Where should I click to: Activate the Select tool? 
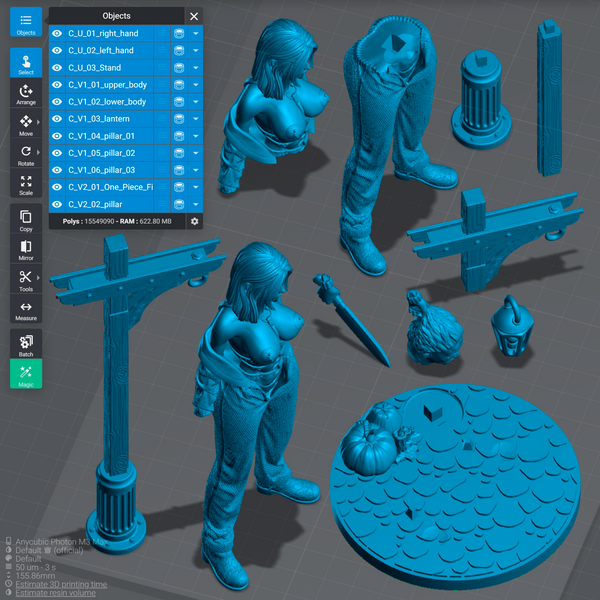26,62
